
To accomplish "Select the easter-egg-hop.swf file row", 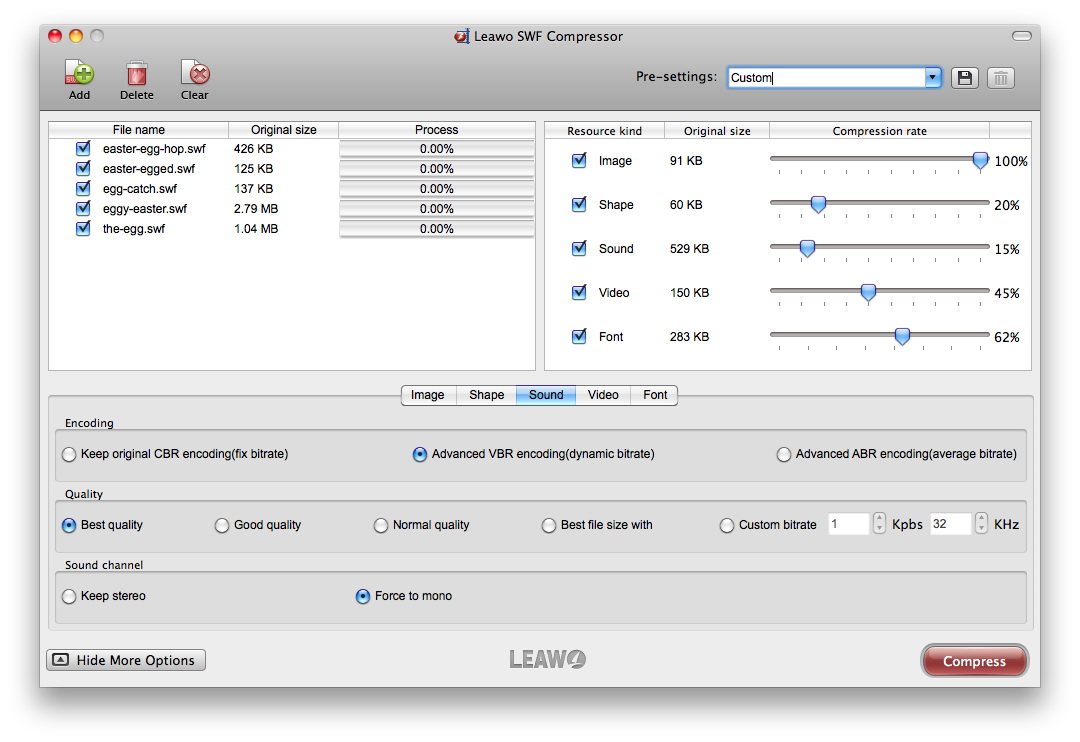I will pyautogui.click(x=292, y=148).
